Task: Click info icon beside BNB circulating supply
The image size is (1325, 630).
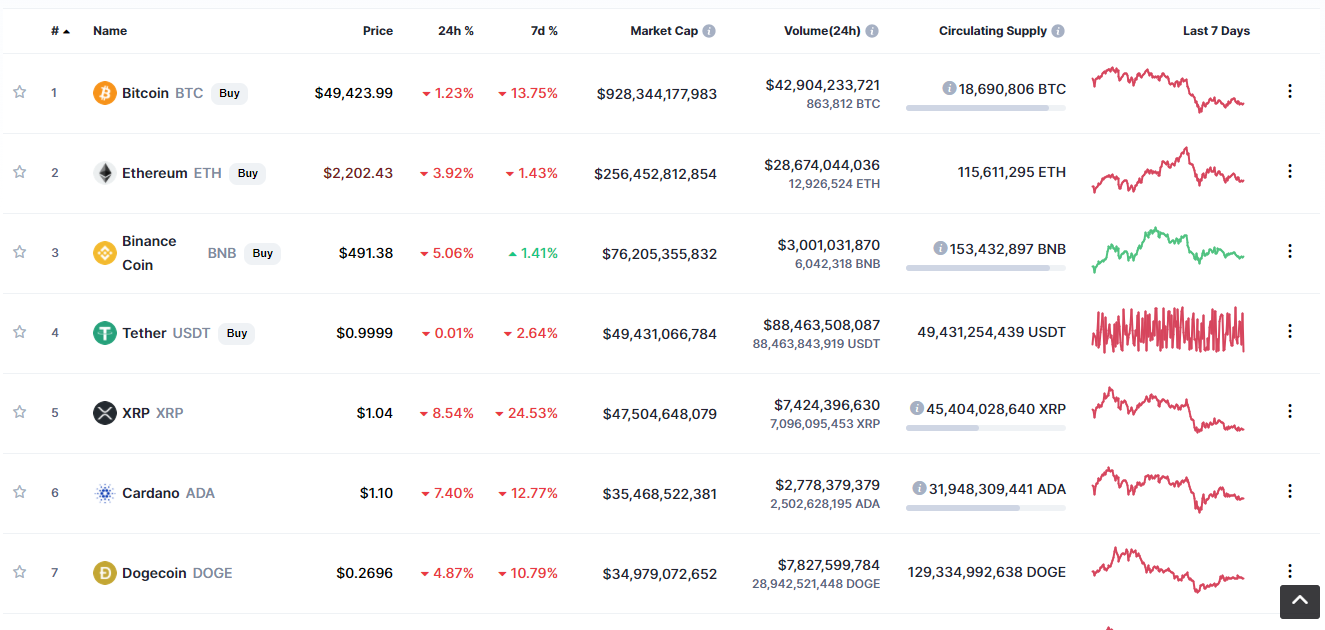Action: click(940, 248)
